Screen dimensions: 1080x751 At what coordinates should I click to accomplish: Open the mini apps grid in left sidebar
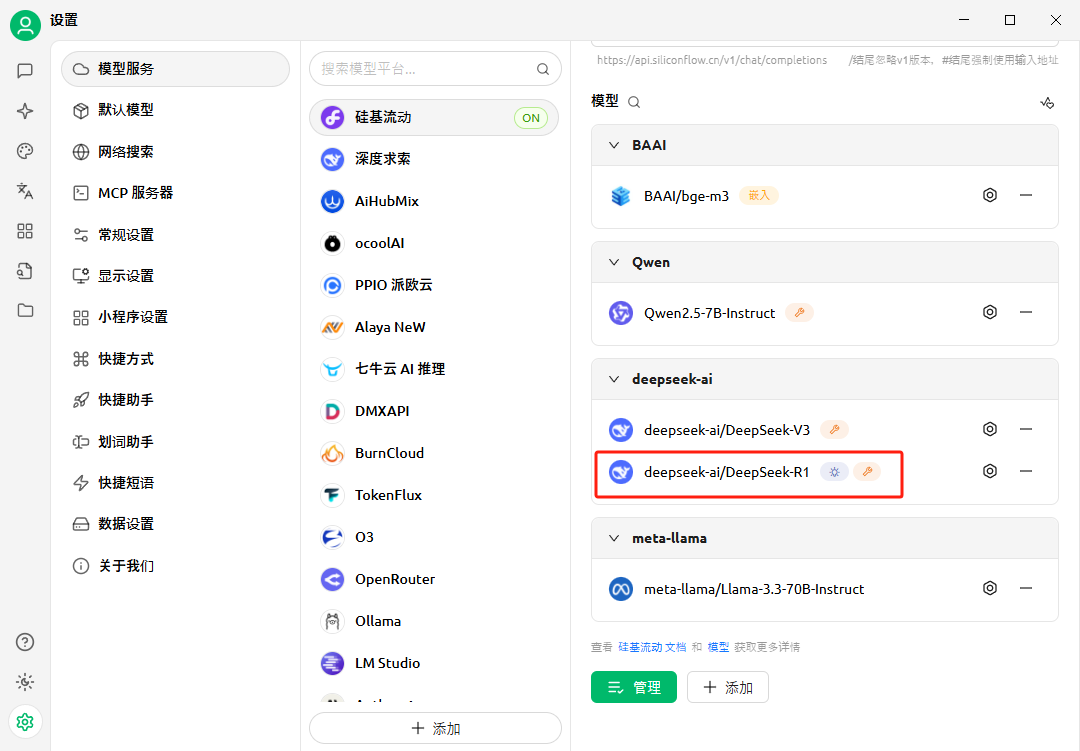pos(25,231)
